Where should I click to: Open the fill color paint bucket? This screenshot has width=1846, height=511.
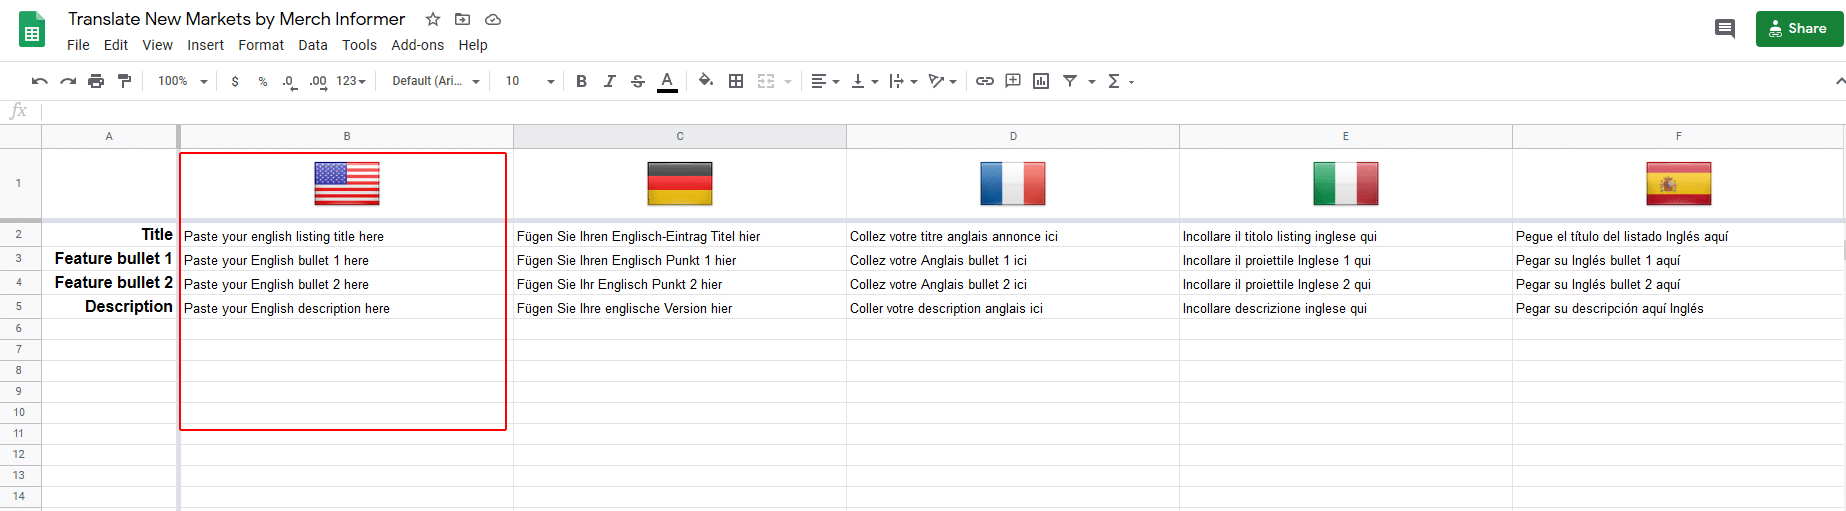[x=706, y=81]
